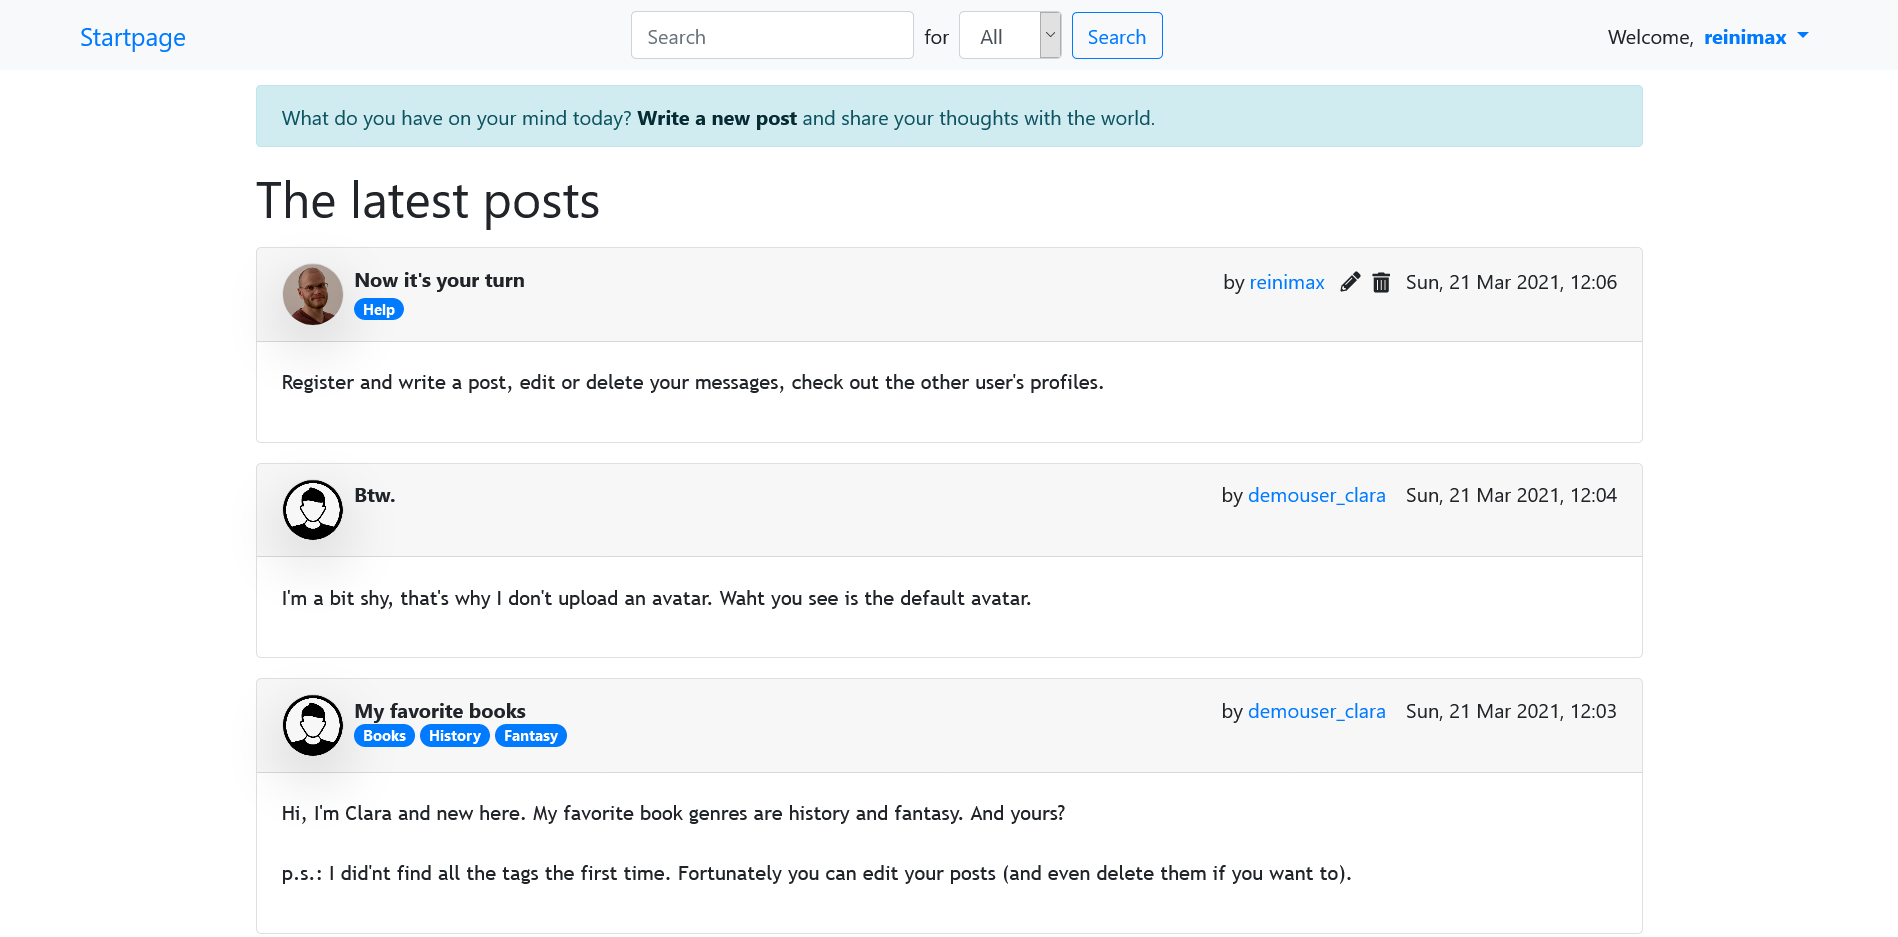Open the post titled 'My favorite books'
Image resolution: width=1898 pixels, height=937 pixels.
click(440, 711)
